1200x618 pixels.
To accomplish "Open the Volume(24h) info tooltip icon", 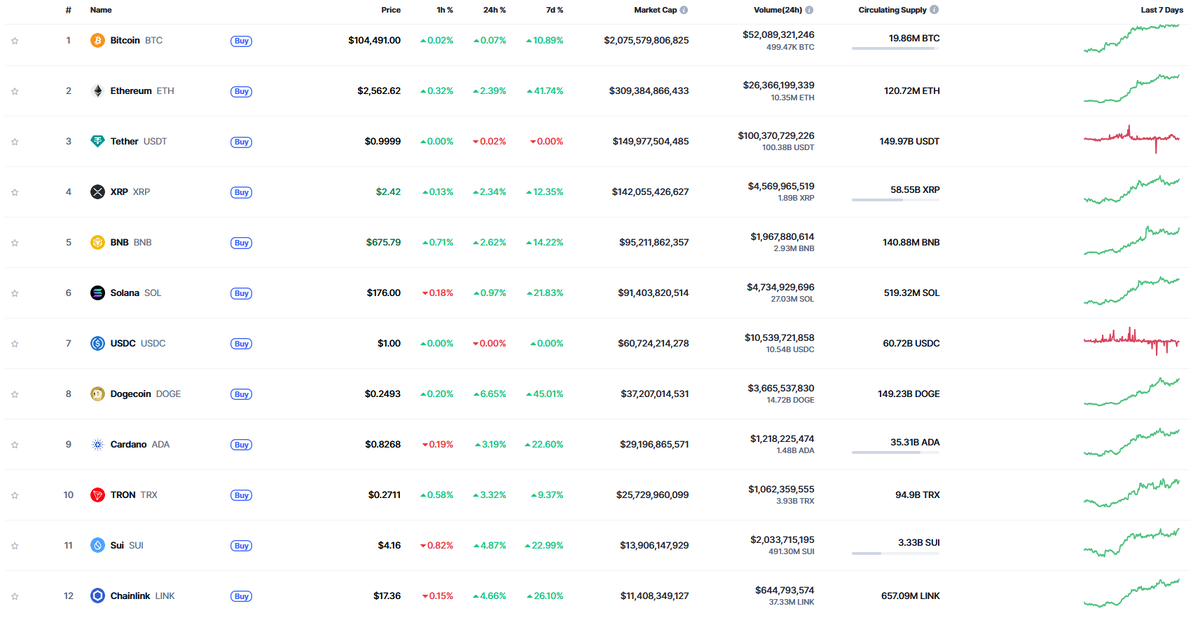I will (808, 10).
